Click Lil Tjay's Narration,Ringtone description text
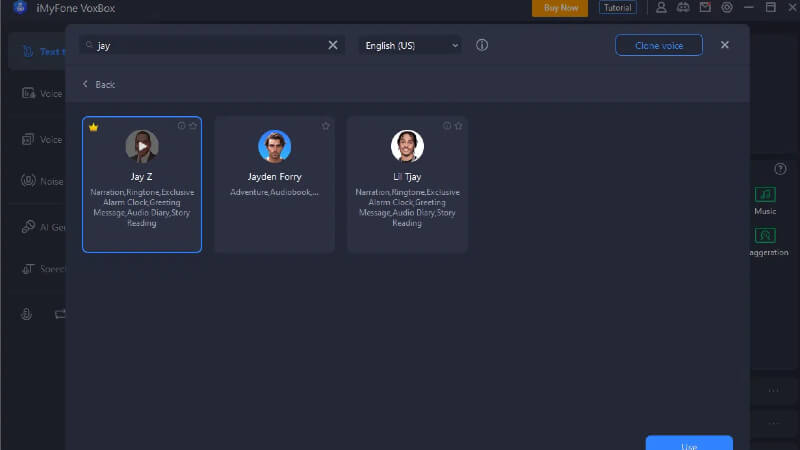This screenshot has width=800, height=450. (x=407, y=208)
